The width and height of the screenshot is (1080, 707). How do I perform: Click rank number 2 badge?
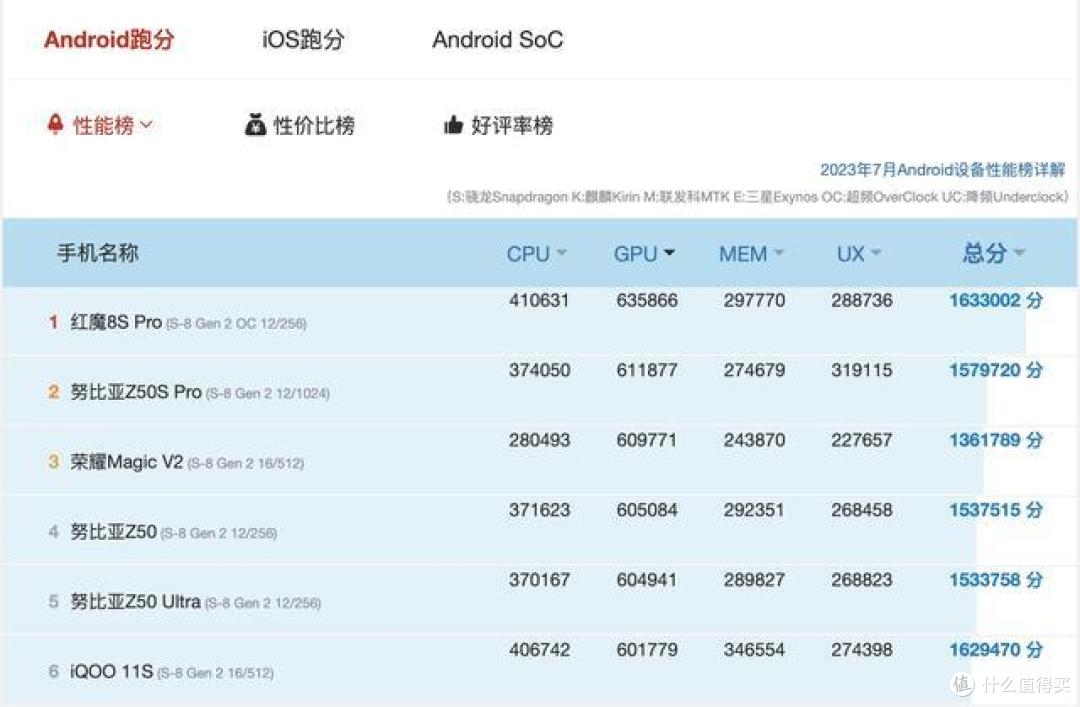point(54,392)
